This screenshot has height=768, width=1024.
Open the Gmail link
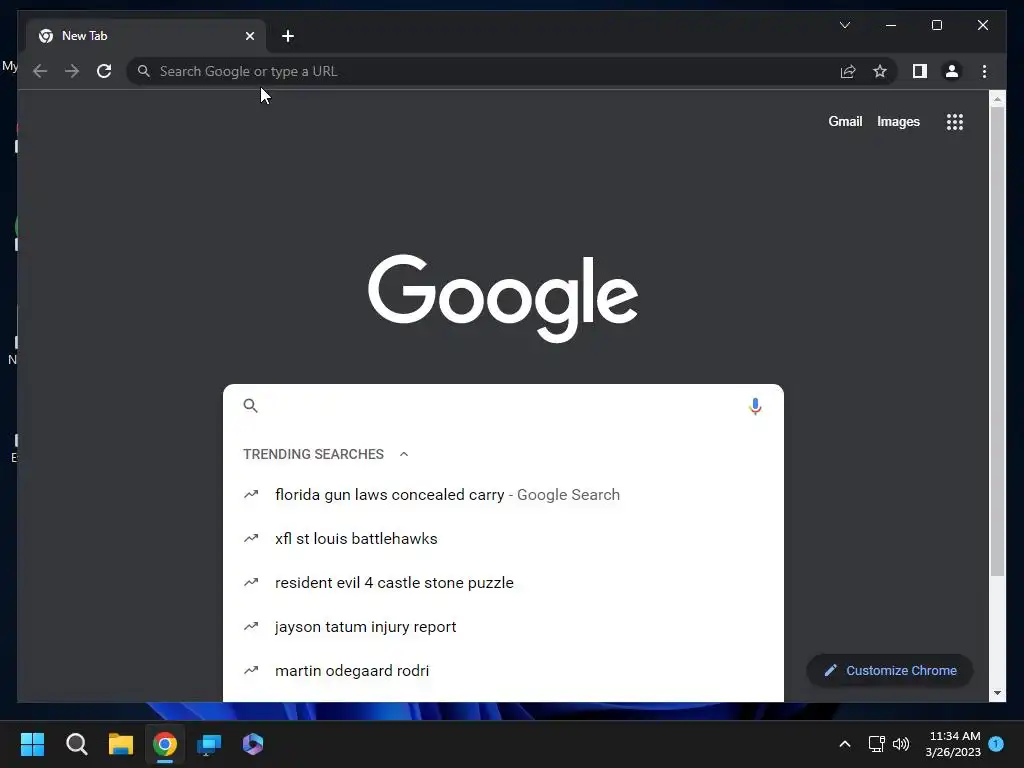(845, 121)
